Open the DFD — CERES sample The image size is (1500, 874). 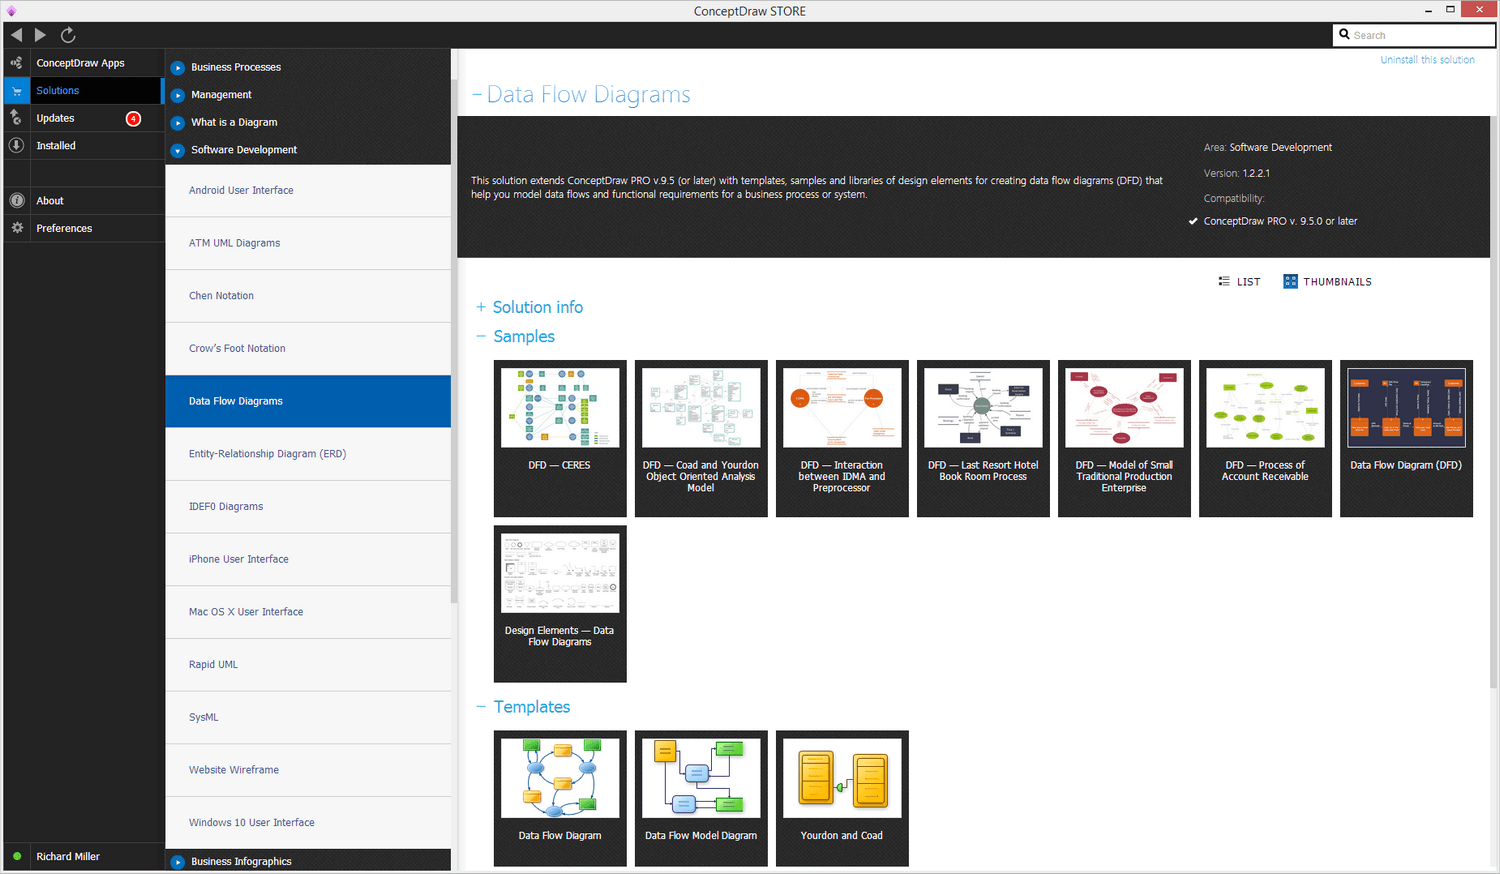560,438
